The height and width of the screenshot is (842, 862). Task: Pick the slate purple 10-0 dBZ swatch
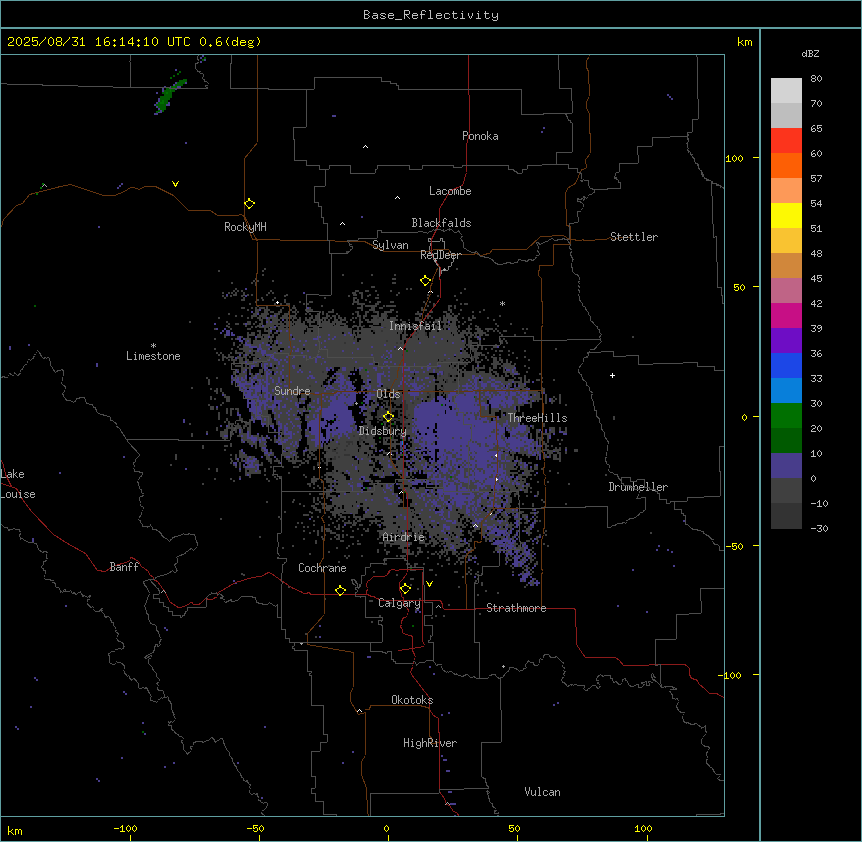point(786,466)
